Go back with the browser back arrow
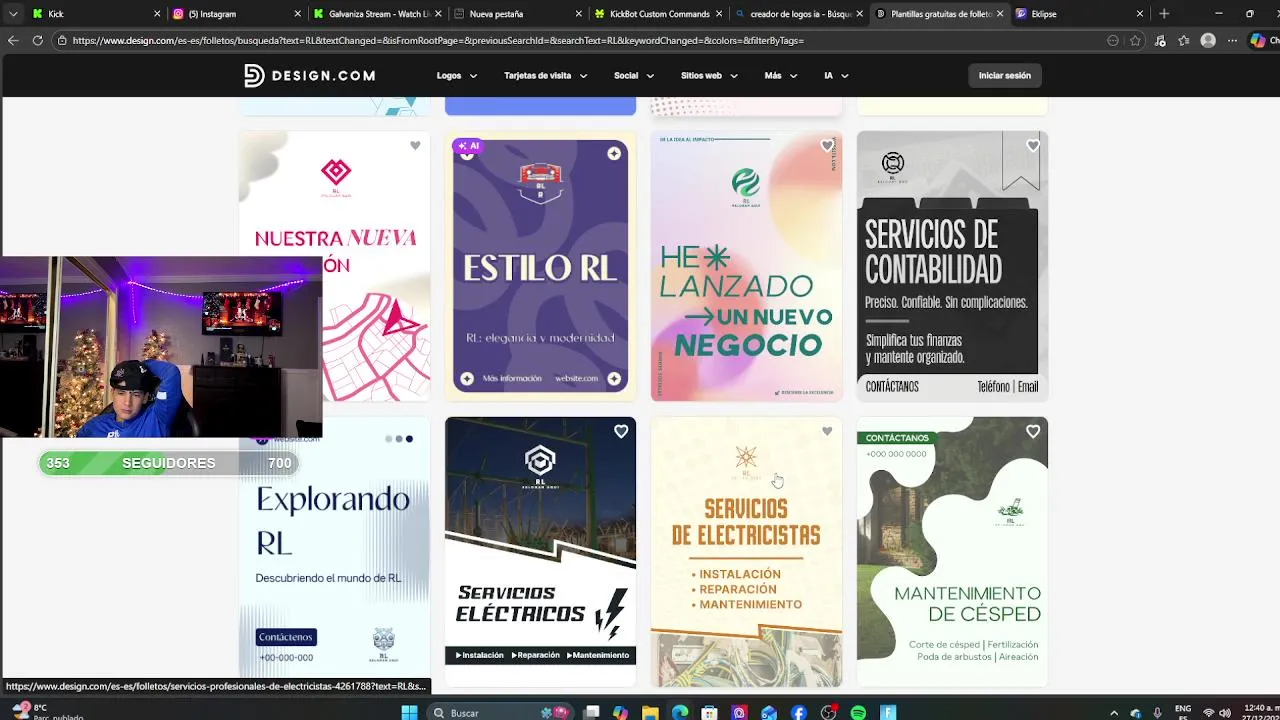This screenshot has width=1280, height=720. (12, 41)
